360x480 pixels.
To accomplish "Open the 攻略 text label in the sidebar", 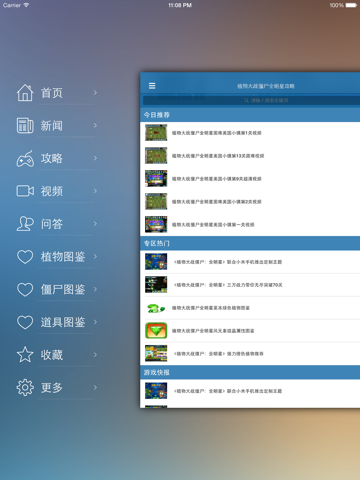I will pyautogui.click(x=52, y=158).
